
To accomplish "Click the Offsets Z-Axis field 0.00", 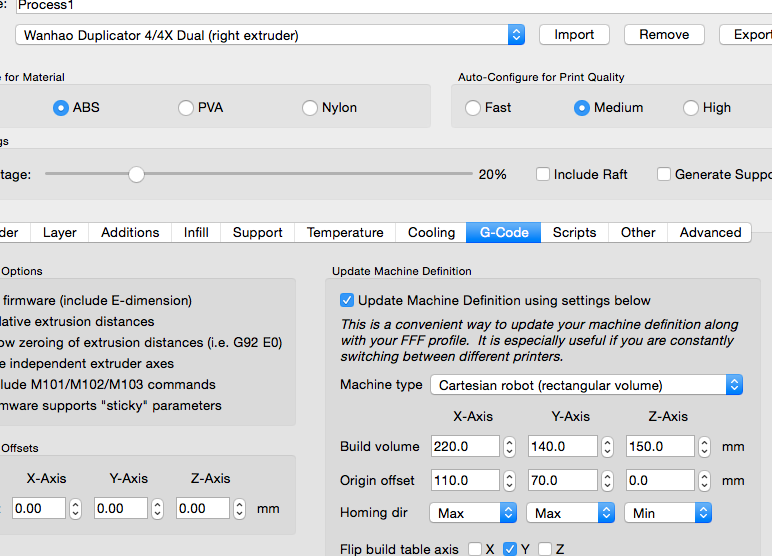I will click(x=203, y=509).
